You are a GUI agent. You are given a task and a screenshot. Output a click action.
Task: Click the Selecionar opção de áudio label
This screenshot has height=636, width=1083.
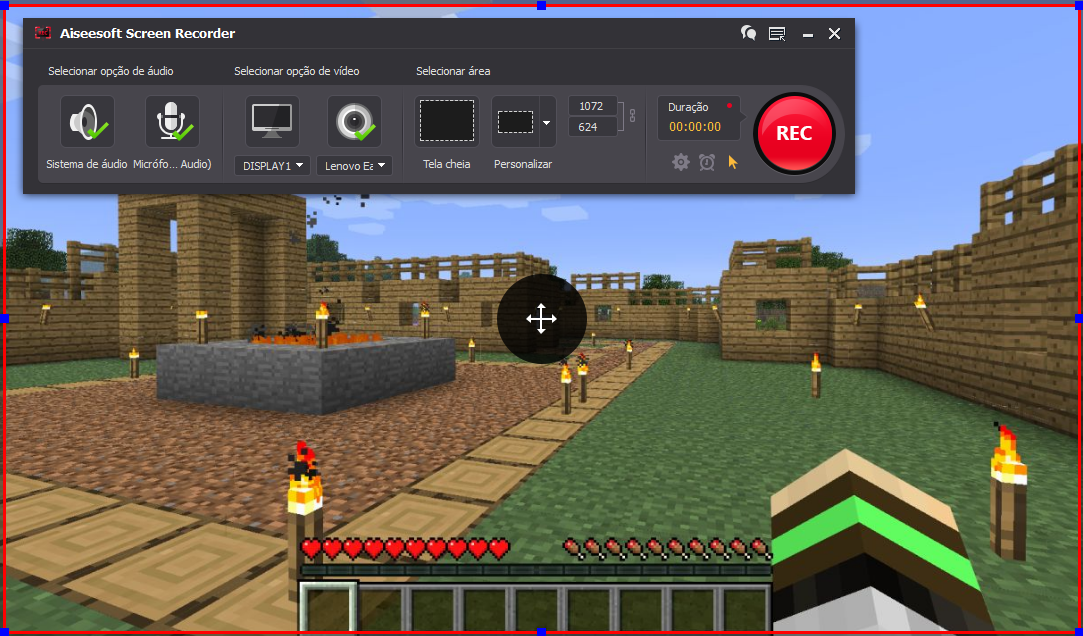(111, 71)
